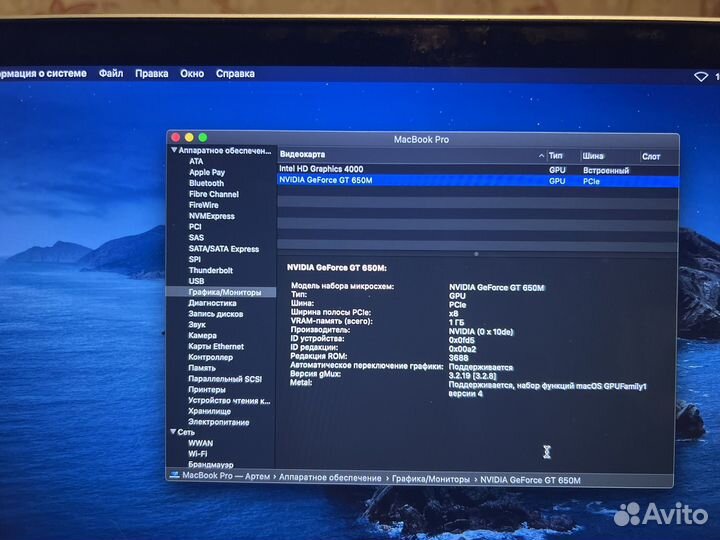Screen dimensions: 720x540
Task: Click Аппаратное обеспечение in the path bar
Action: (x=330, y=478)
